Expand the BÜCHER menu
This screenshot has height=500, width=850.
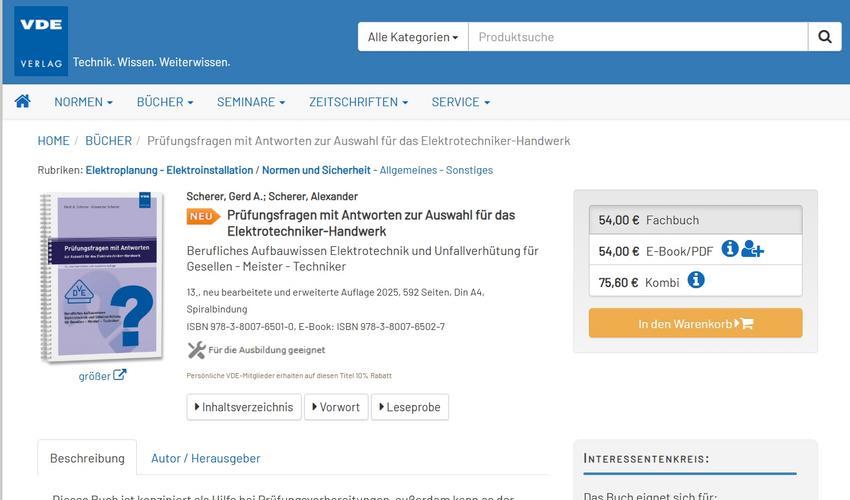[165, 102]
